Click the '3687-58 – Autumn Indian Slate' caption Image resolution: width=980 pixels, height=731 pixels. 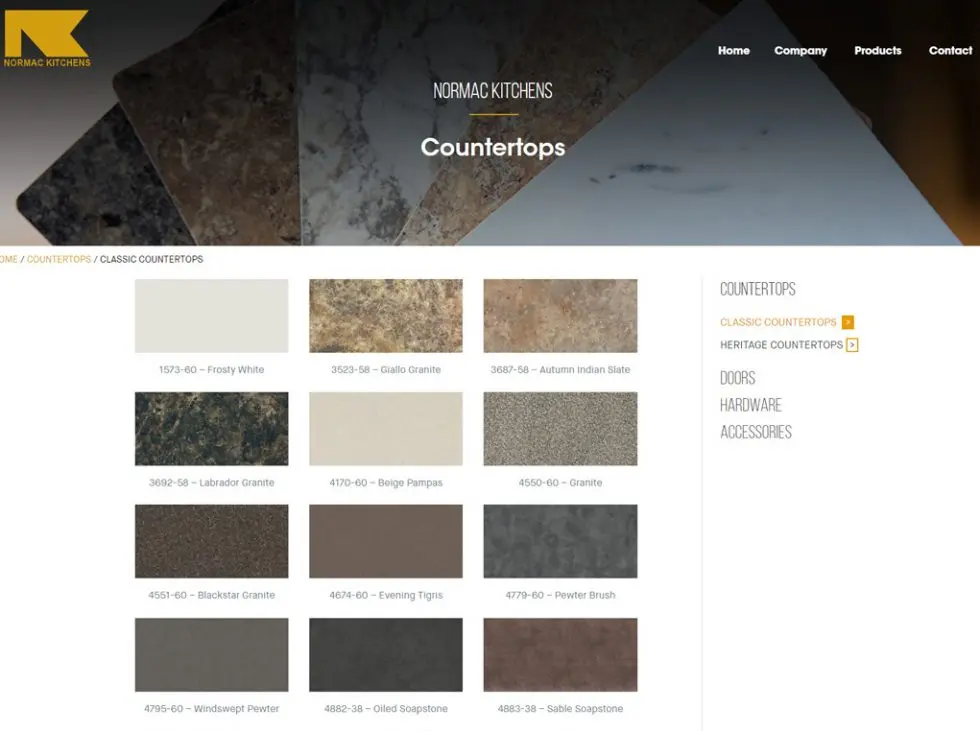(x=560, y=370)
